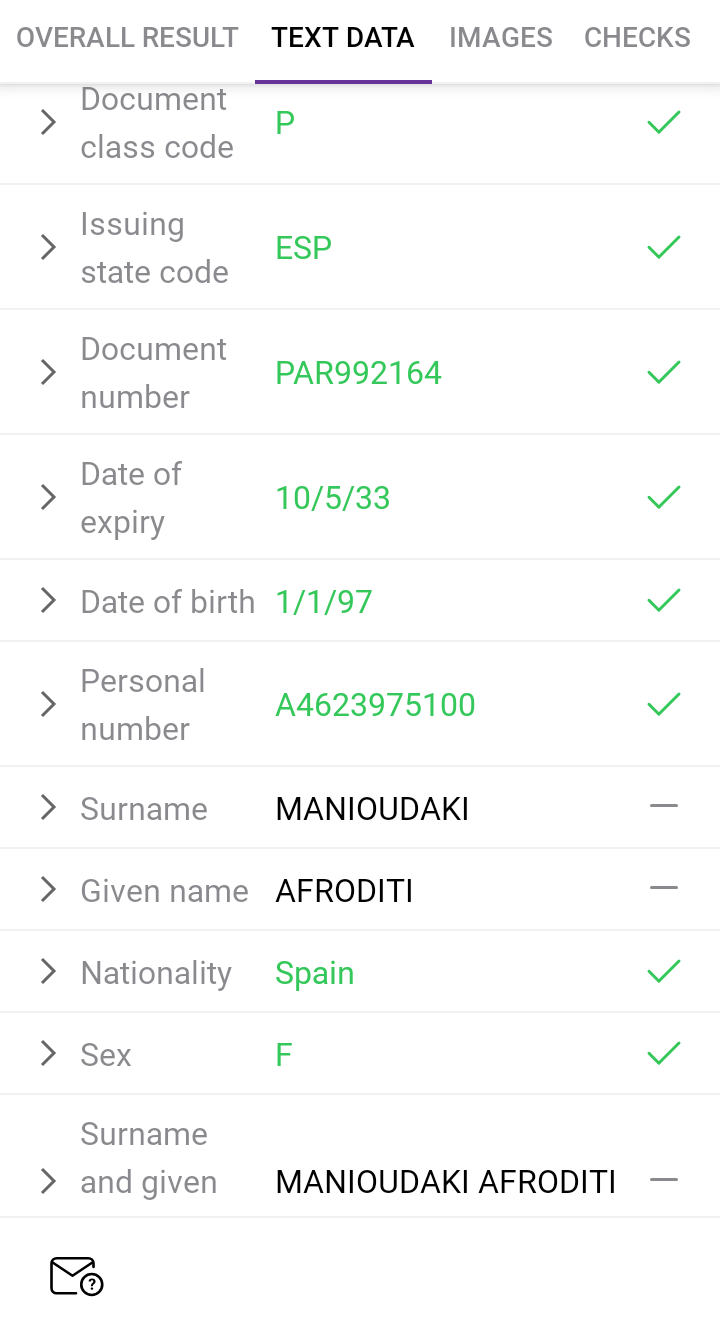Image resolution: width=720 pixels, height=1318 pixels.
Task: Click the mail help icon at bottom
Action: pos(76,1276)
